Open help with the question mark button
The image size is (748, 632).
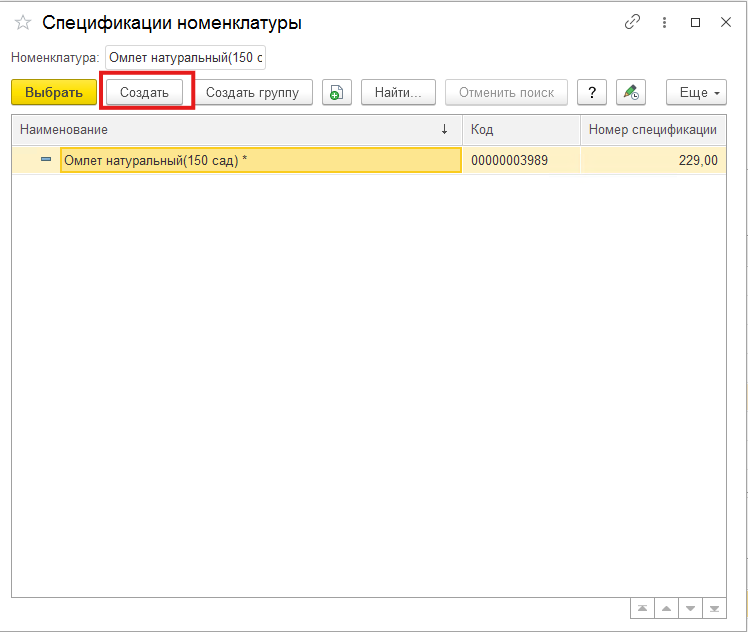click(592, 93)
